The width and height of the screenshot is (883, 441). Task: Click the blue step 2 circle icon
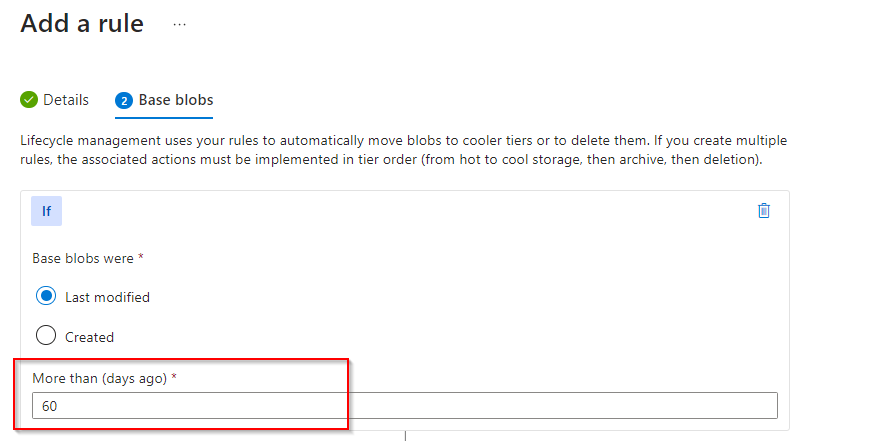pos(124,100)
